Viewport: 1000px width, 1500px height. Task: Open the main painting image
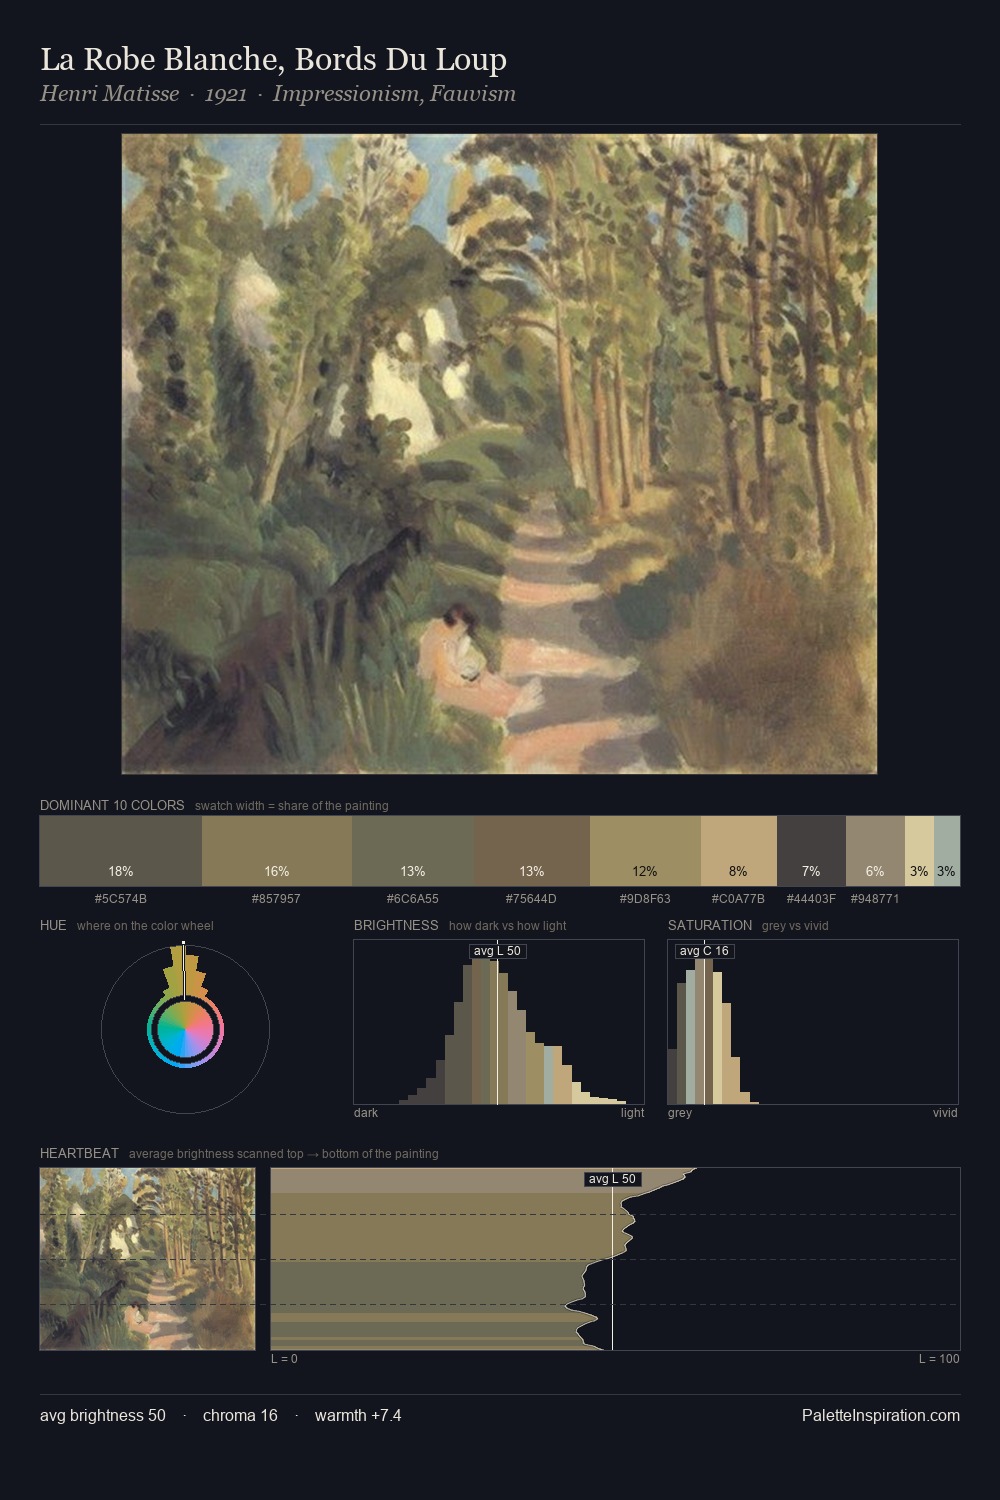(499, 454)
